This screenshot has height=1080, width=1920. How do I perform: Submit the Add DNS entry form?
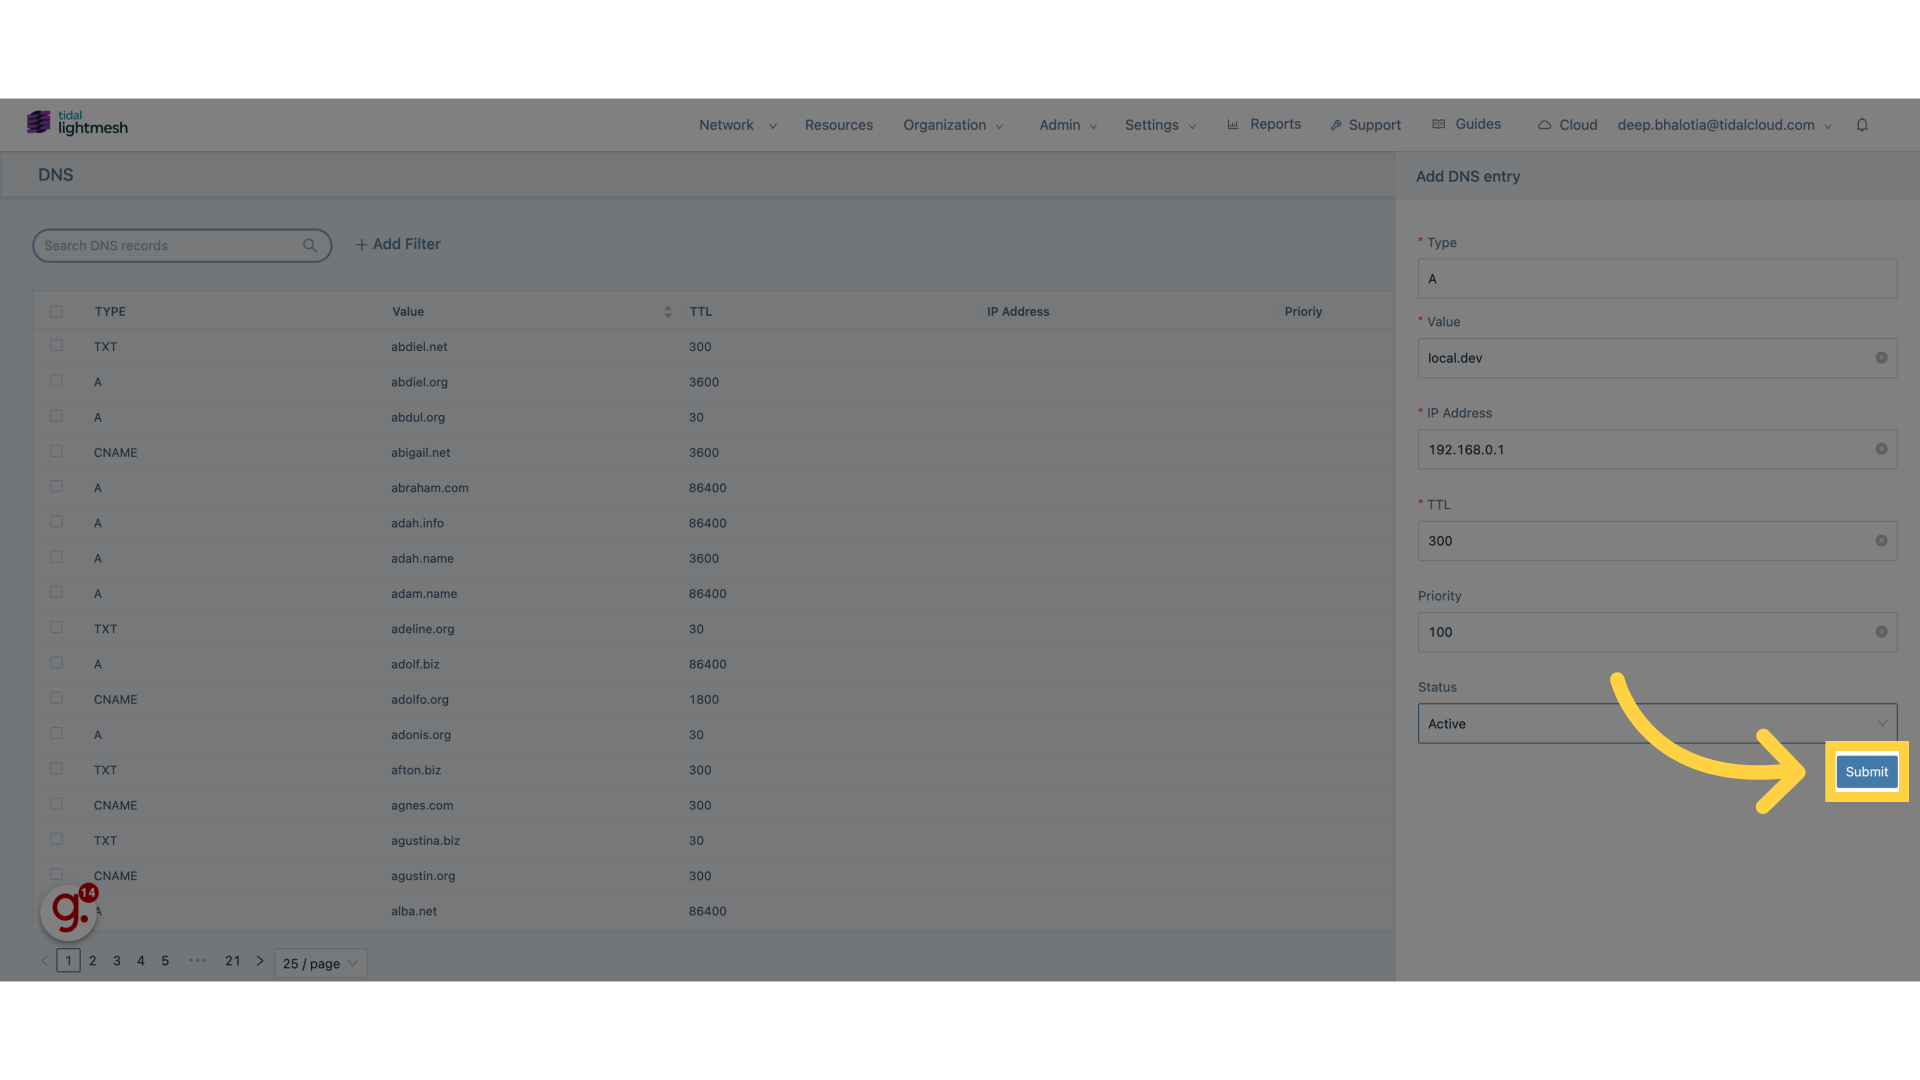click(1866, 771)
